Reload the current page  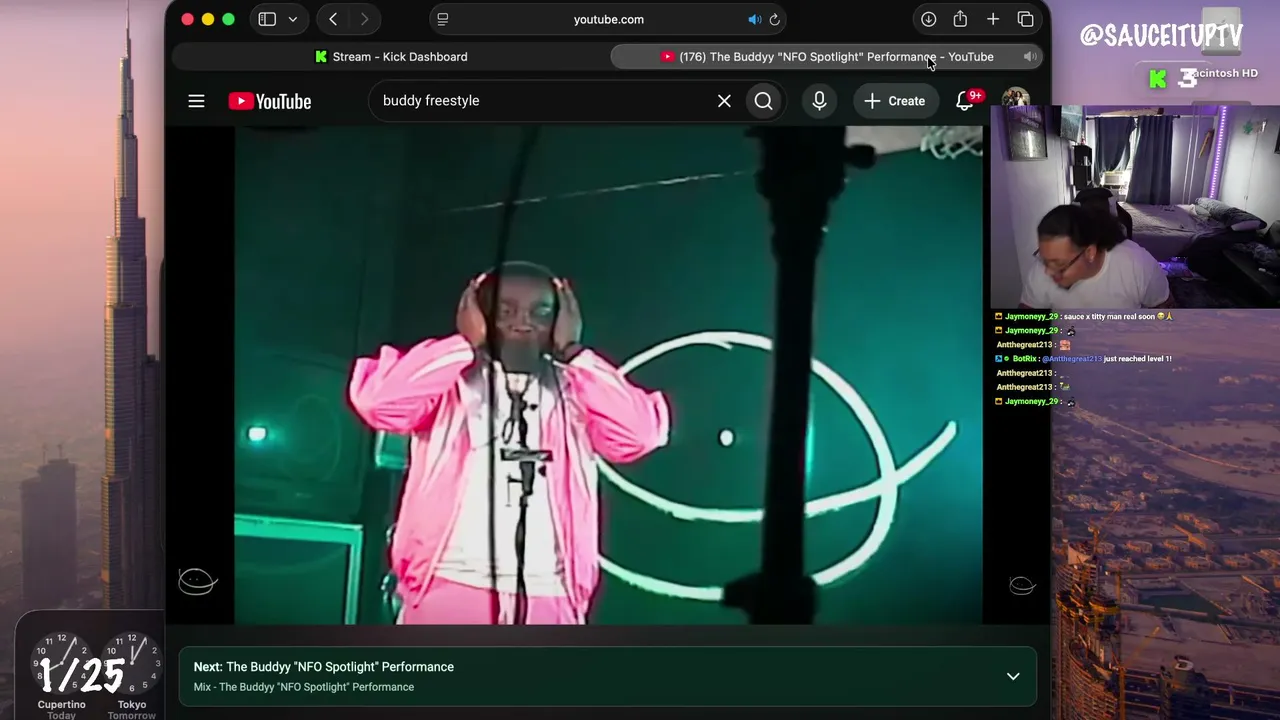pyautogui.click(x=774, y=19)
